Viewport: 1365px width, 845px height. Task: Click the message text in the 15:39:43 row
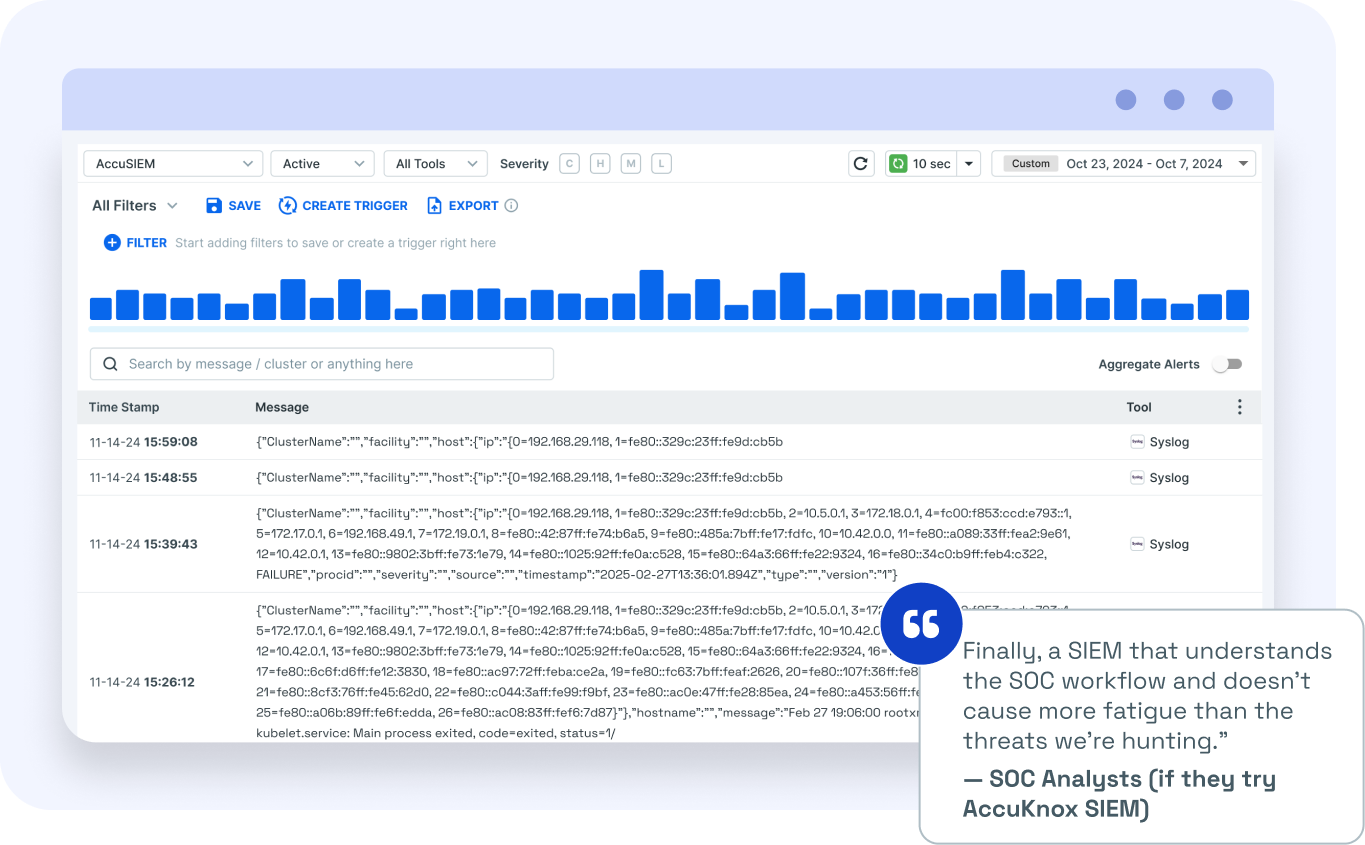[x=664, y=544]
